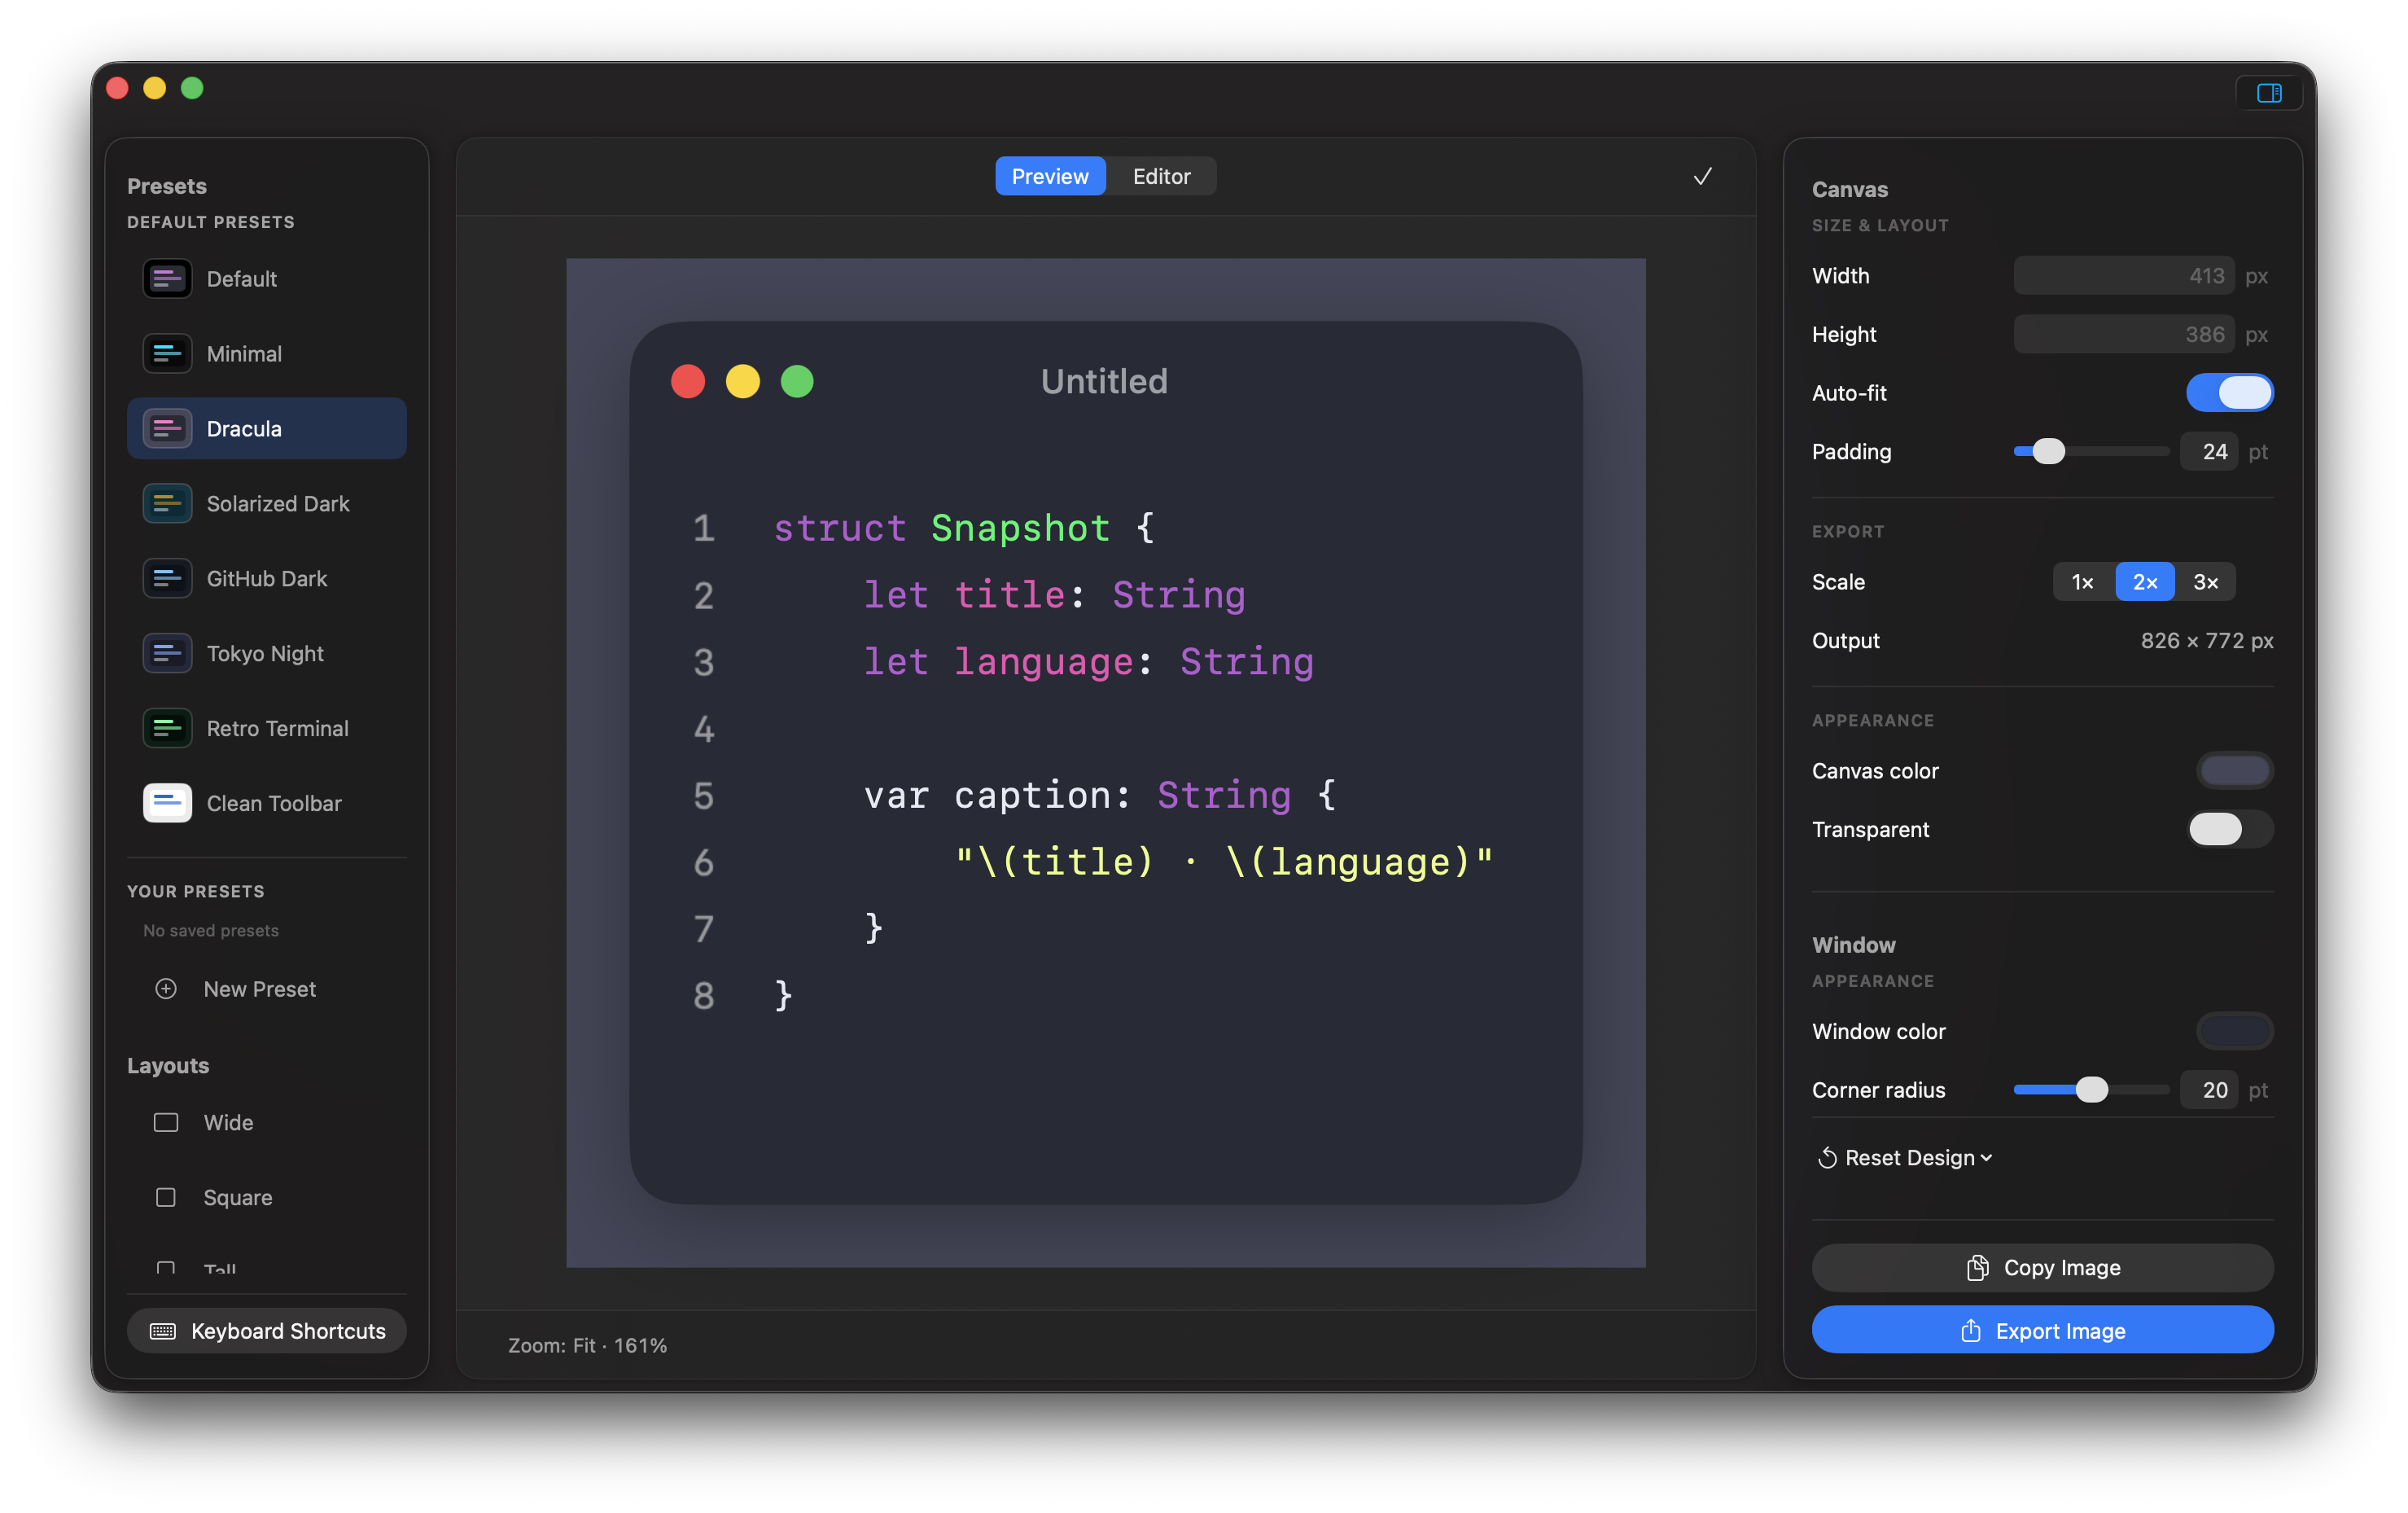Click the Corner radius value field showing 20
2408x1513 pixels.
(2208, 1090)
